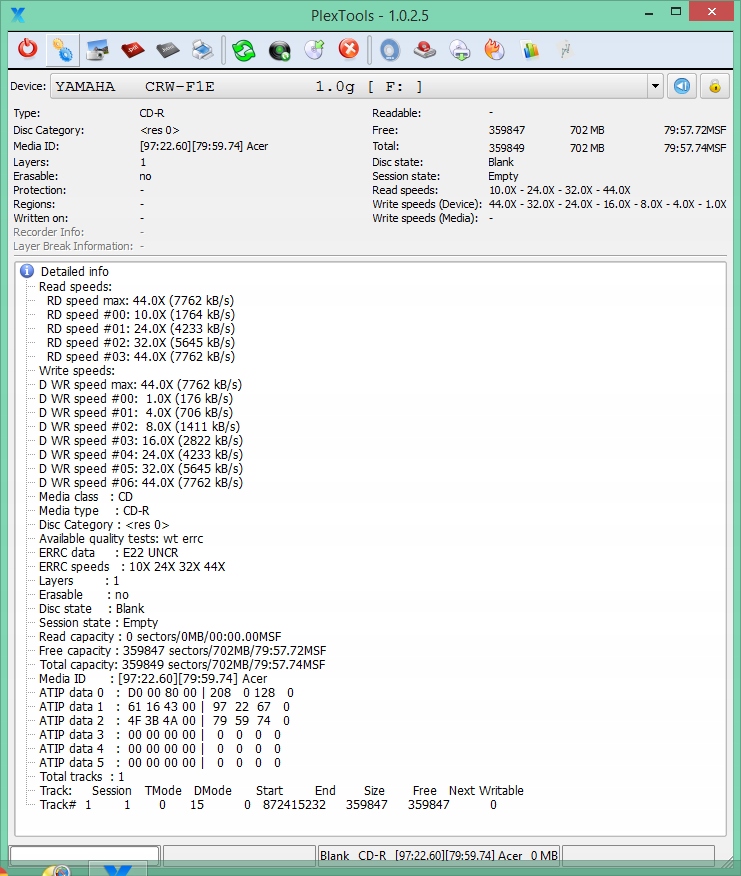
Task: Click the blue disc info icon
Action: coord(390,50)
